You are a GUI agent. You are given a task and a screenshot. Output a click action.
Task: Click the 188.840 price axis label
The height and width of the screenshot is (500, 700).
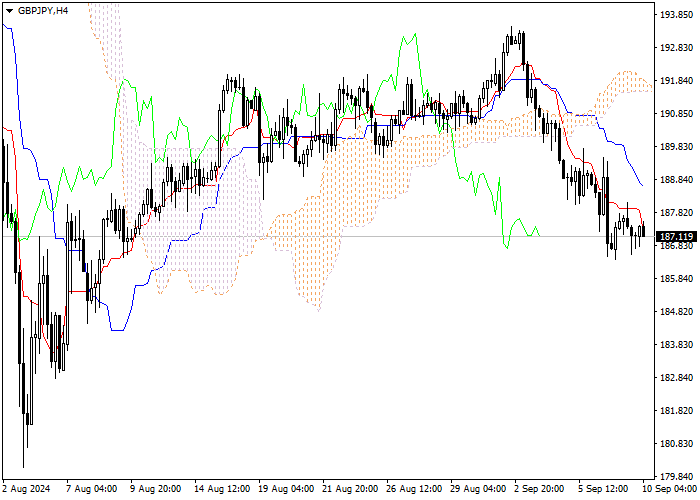tap(676, 180)
